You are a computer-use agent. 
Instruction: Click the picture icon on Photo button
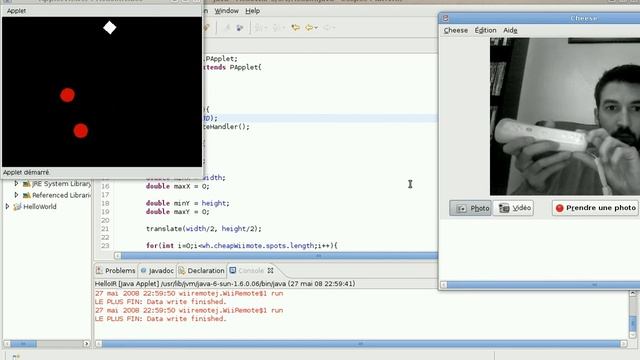461,209
